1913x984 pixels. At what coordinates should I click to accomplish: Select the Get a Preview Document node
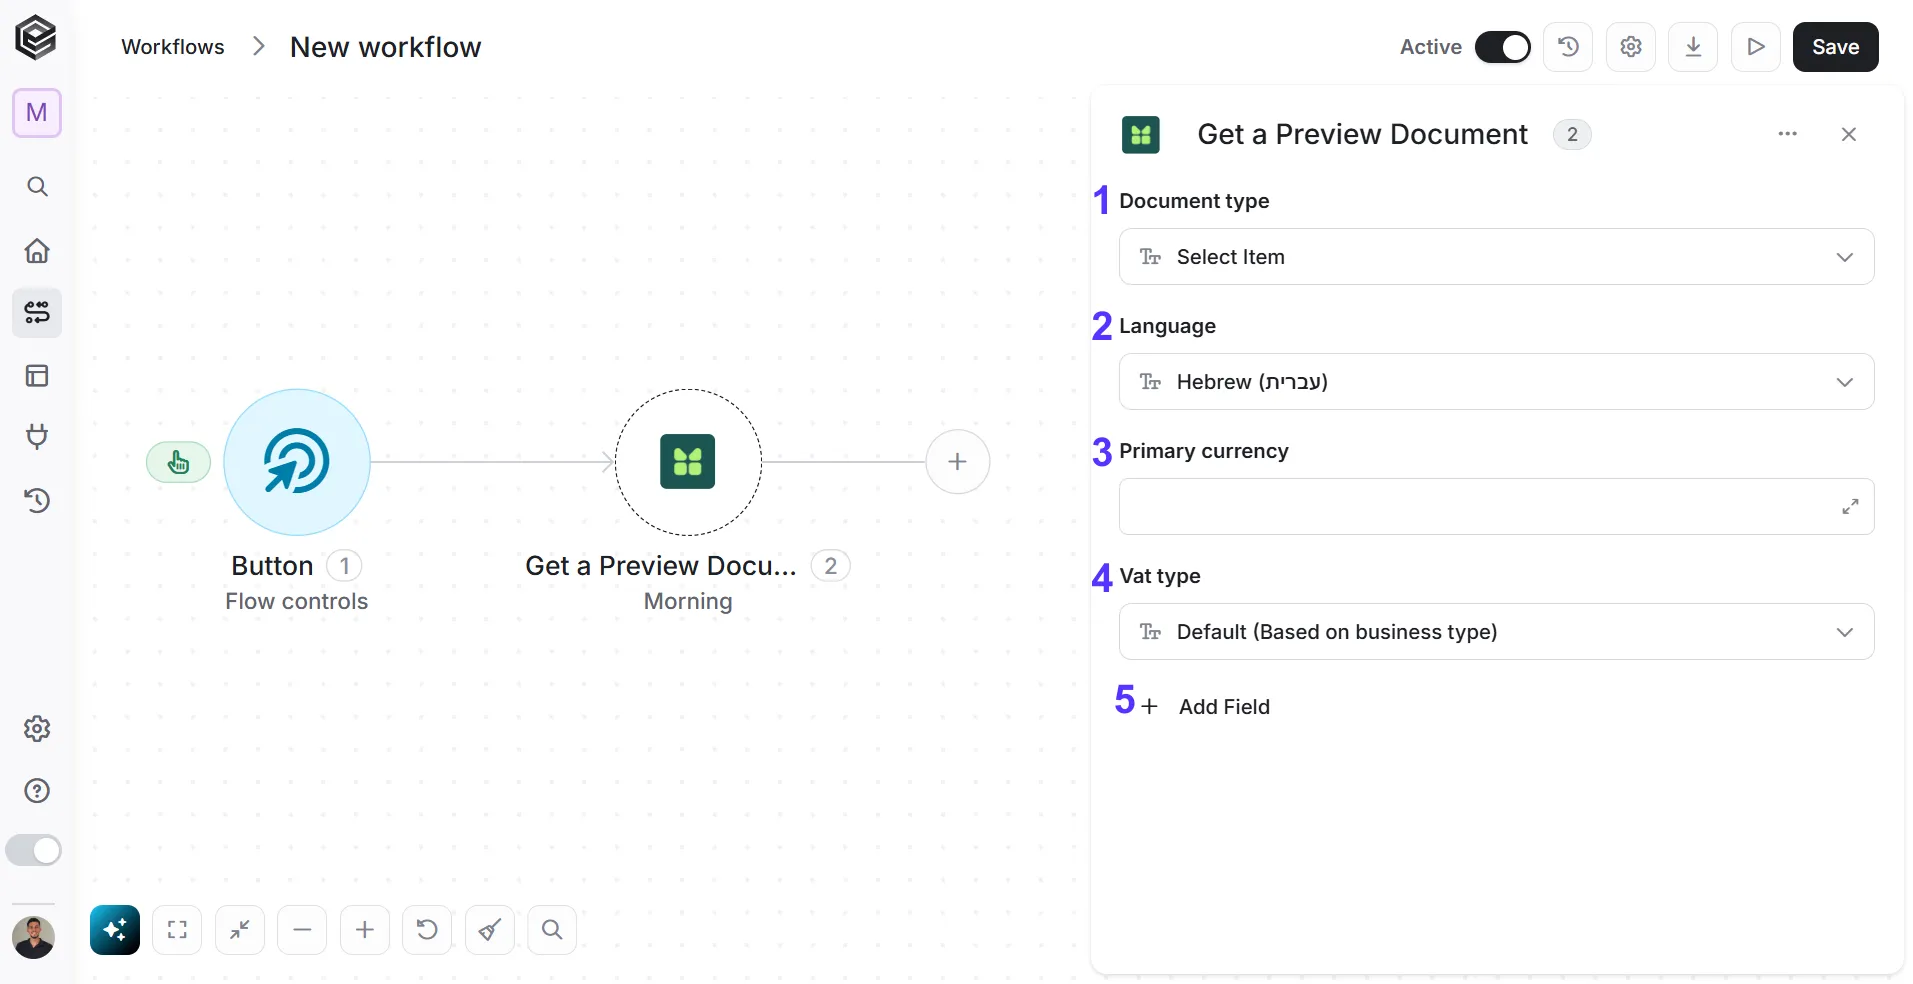pos(688,462)
